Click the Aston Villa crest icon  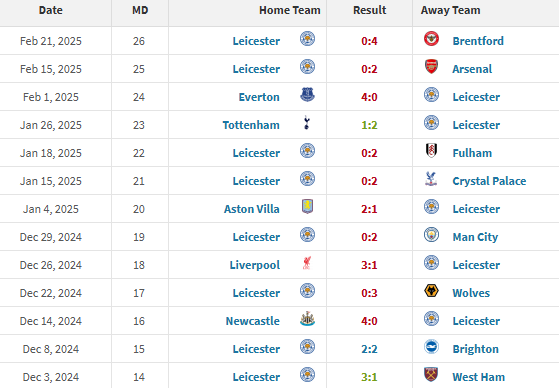[307, 206]
